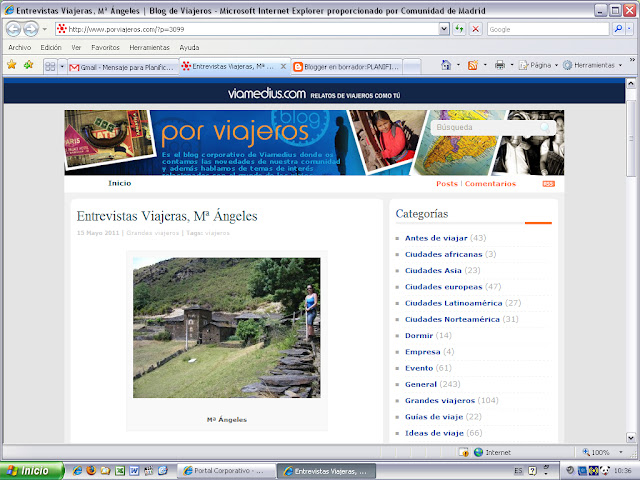Open the Home button dropdown arrow
This screenshot has height=480, width=640.
(x=458, y=65)
